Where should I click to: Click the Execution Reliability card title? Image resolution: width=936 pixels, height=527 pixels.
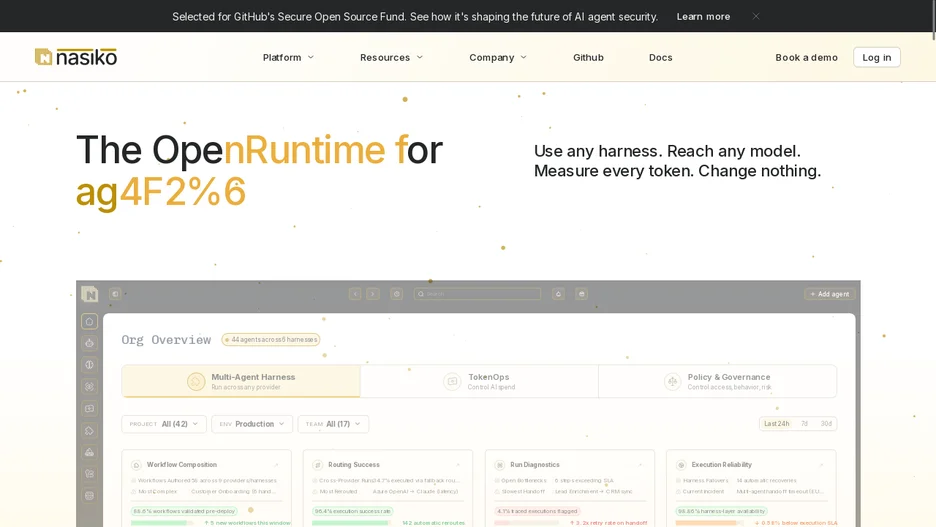(722, 465)
